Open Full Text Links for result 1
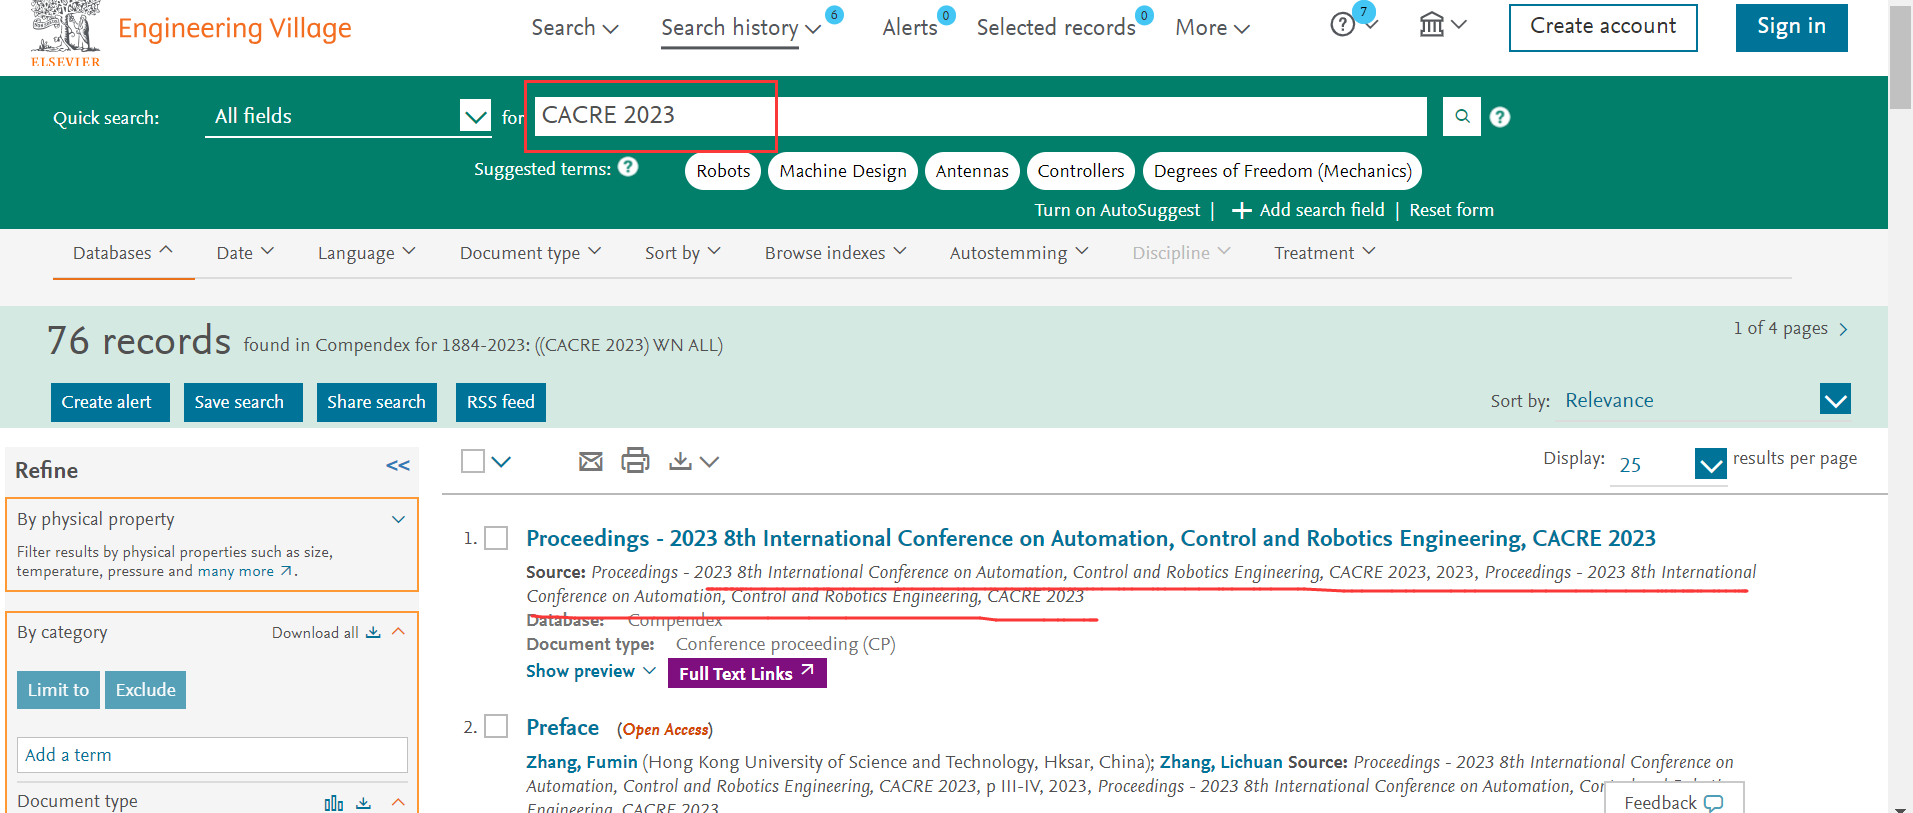This screenshot has height=813, width=1913. (x=747, y=673)
